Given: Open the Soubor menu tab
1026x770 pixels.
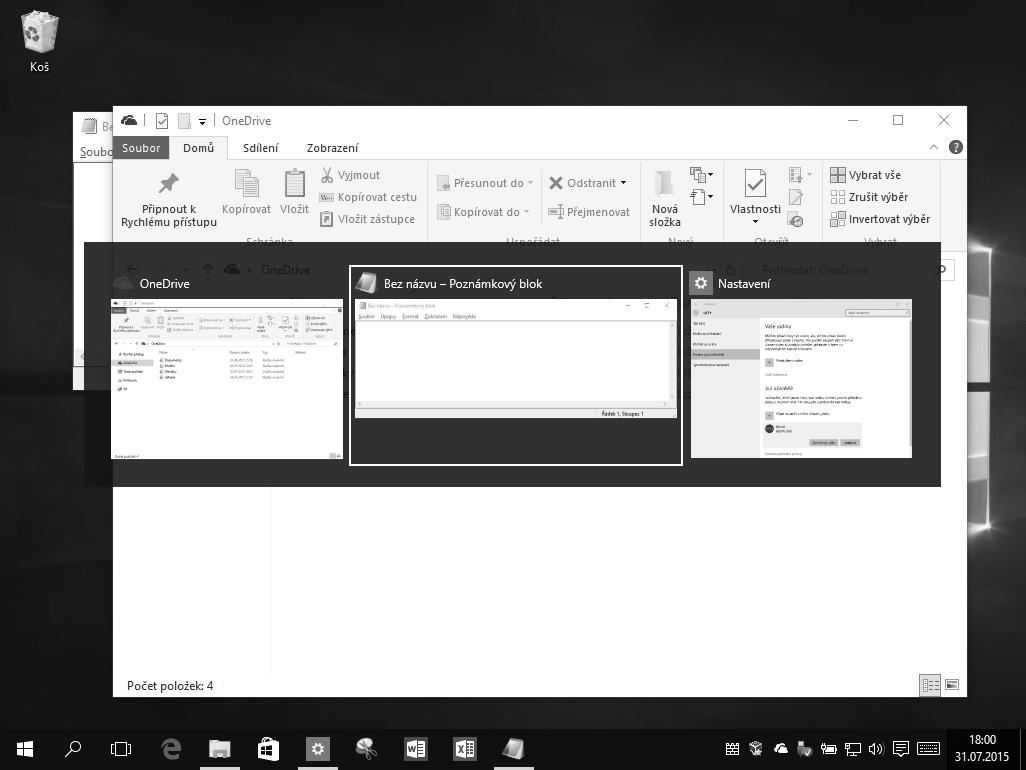Looking at the screenshot, I should coord(141,148).
